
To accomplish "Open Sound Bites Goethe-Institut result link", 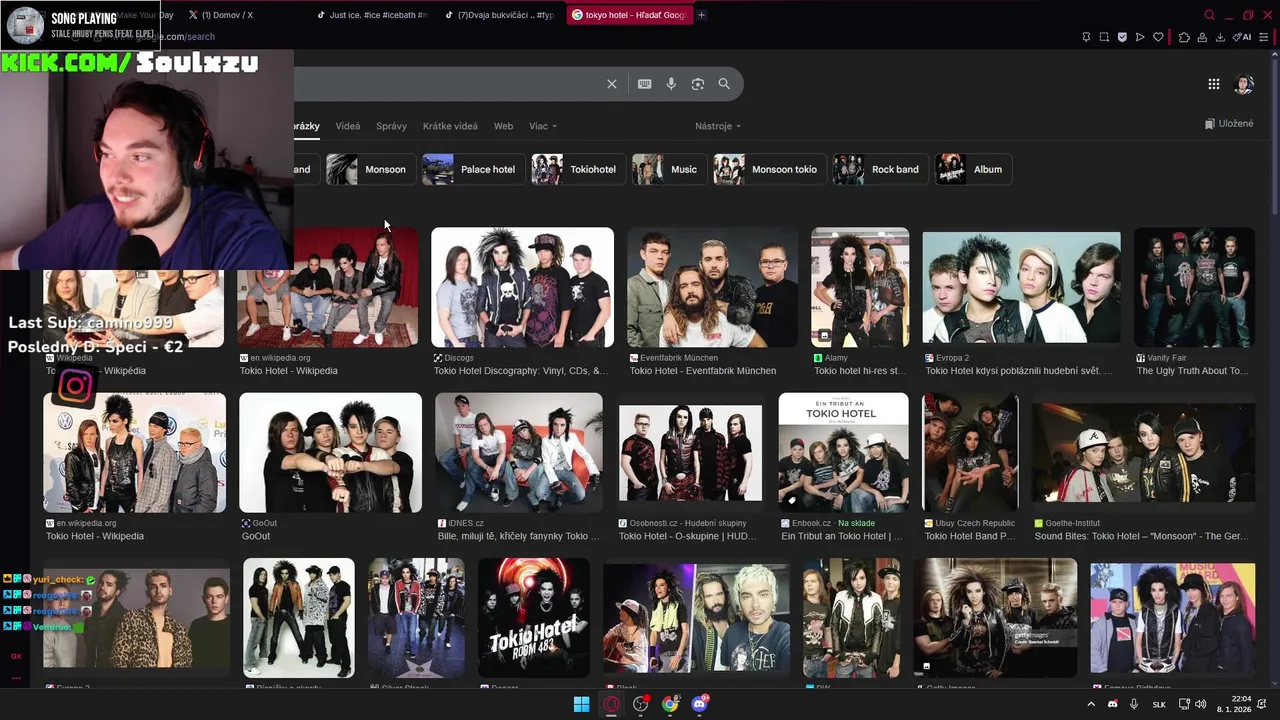I will [1141, 536].
